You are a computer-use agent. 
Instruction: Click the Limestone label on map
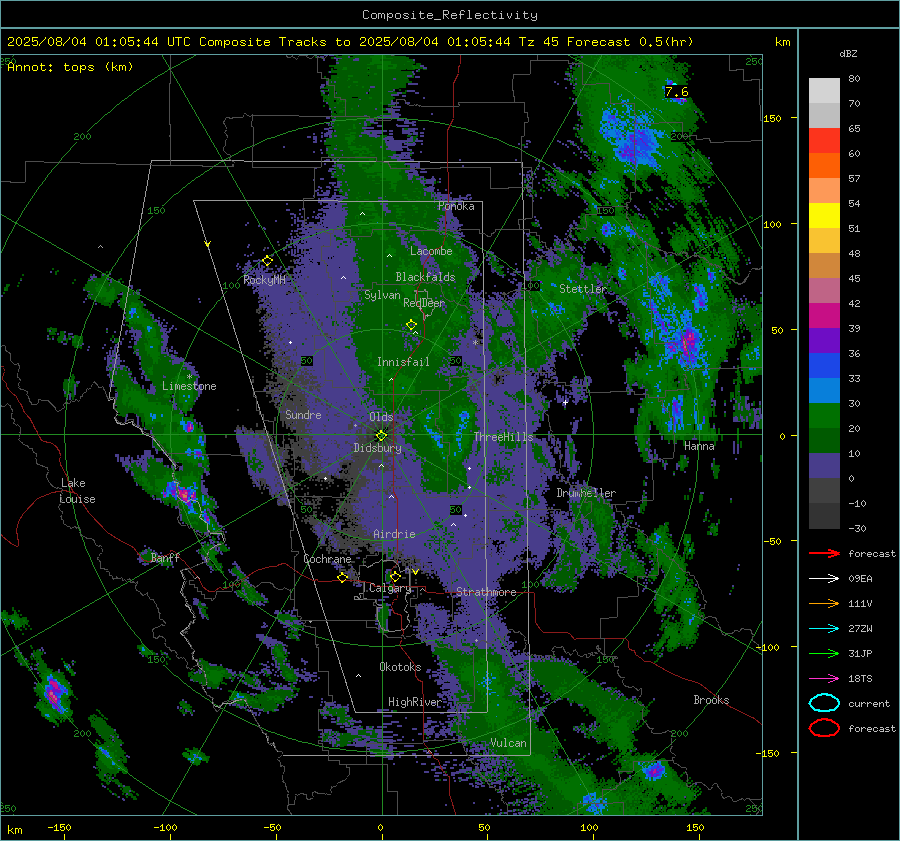point(189,386)
